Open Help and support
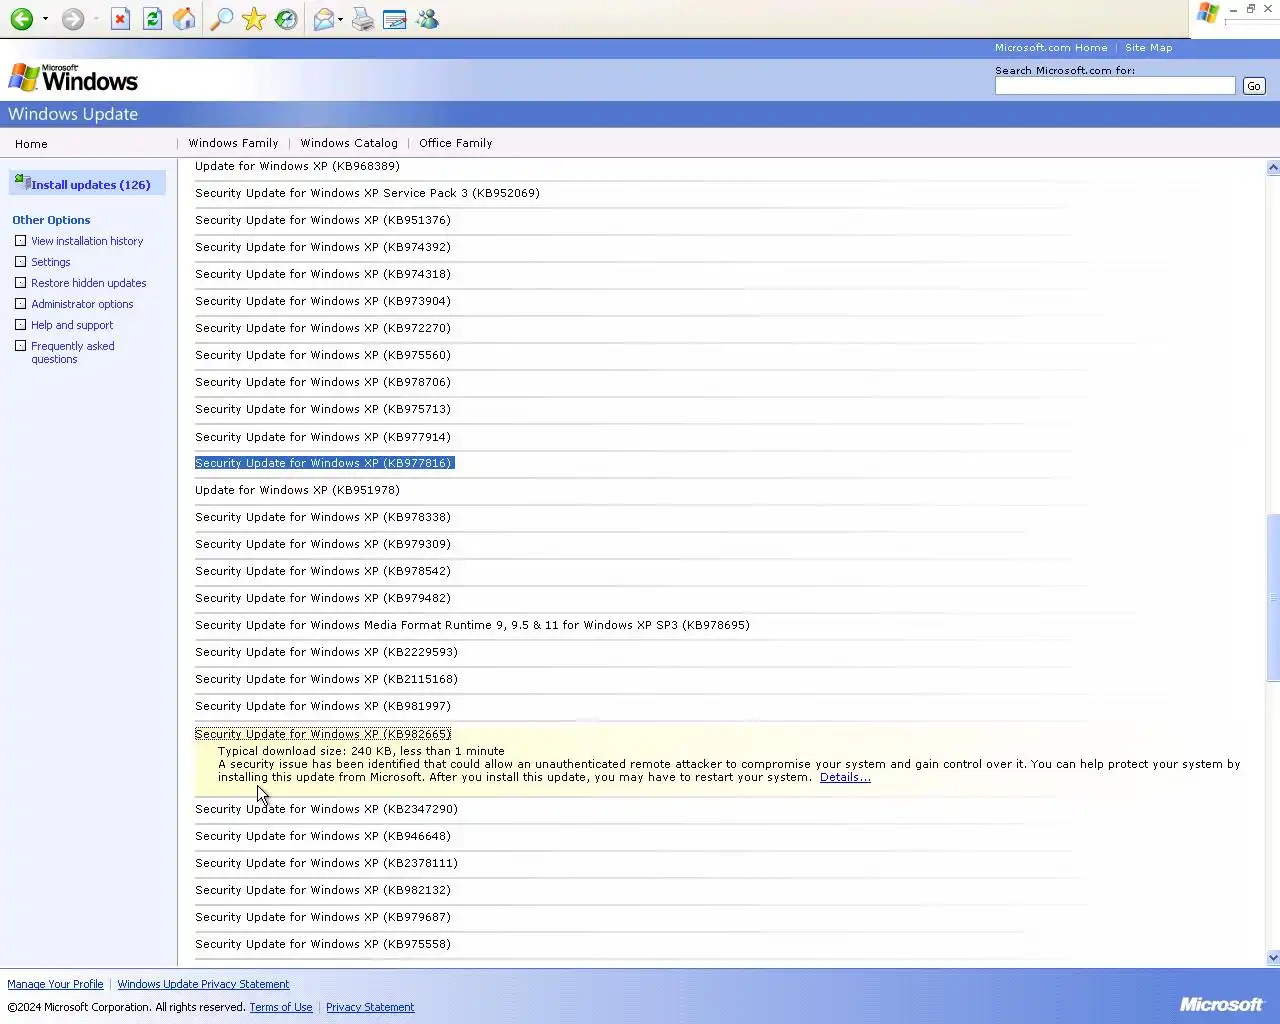The height and width of the screenshot is (1024, 1280). coord(72,325)
